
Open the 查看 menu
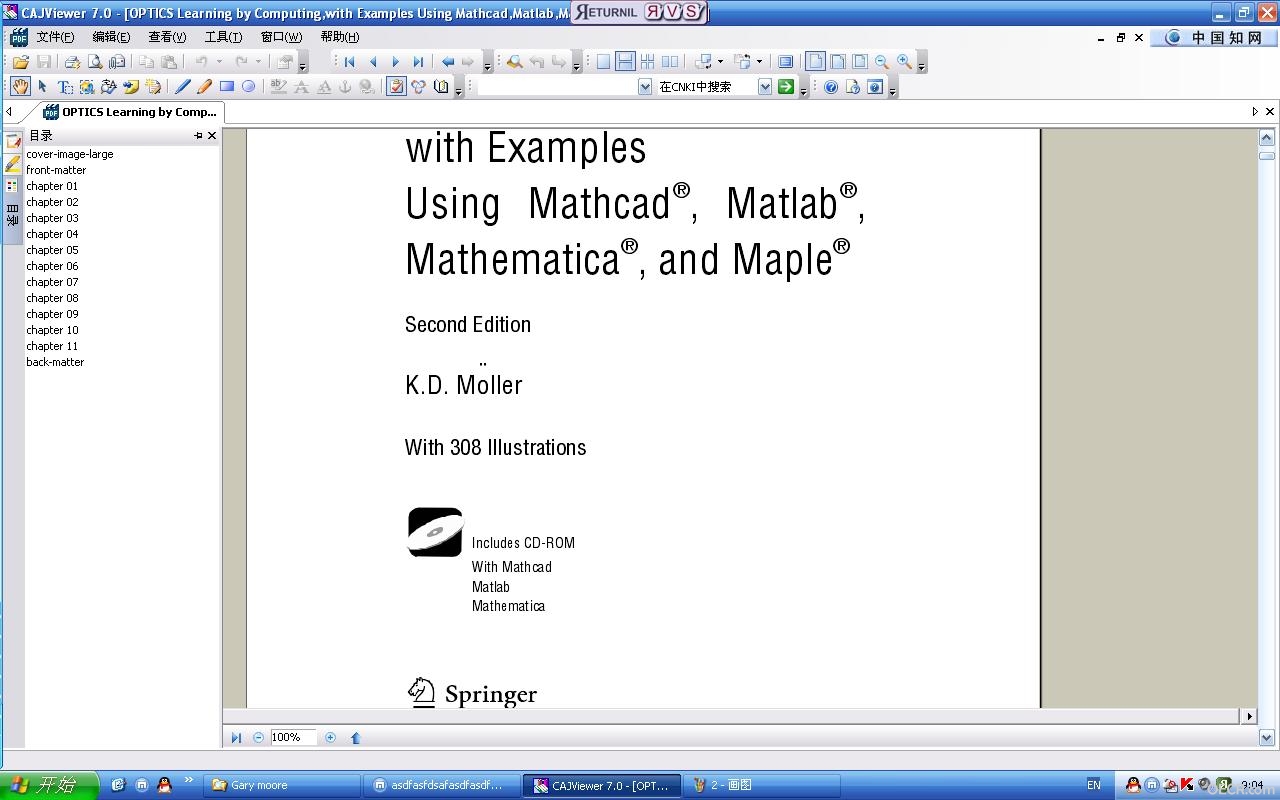[167, 37]
